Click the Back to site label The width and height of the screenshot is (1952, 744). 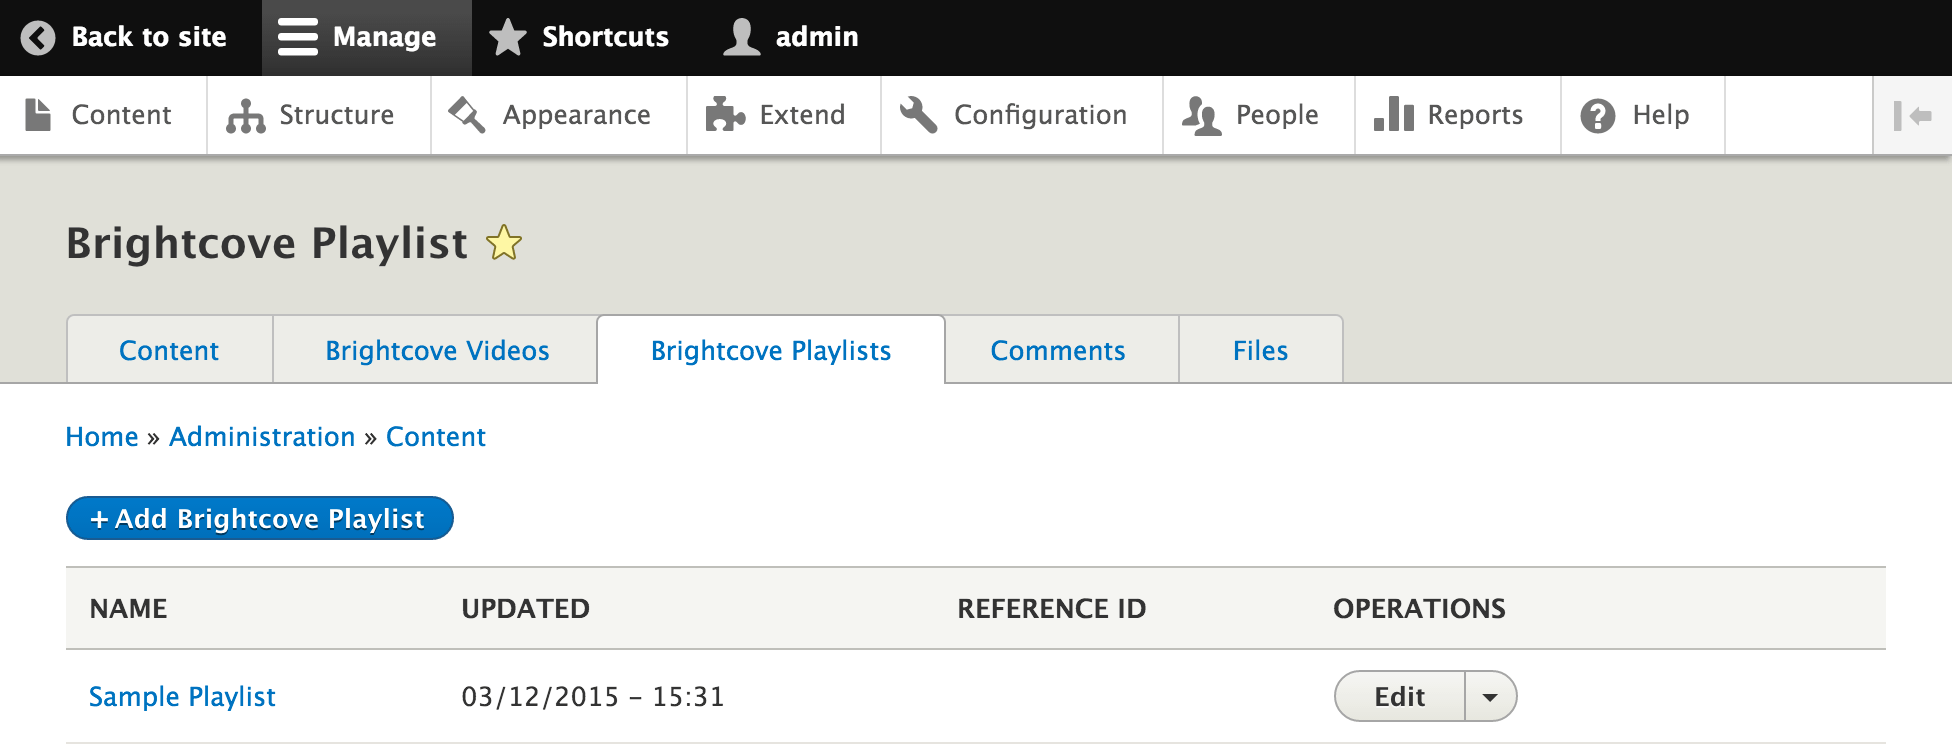pos(149,37)
